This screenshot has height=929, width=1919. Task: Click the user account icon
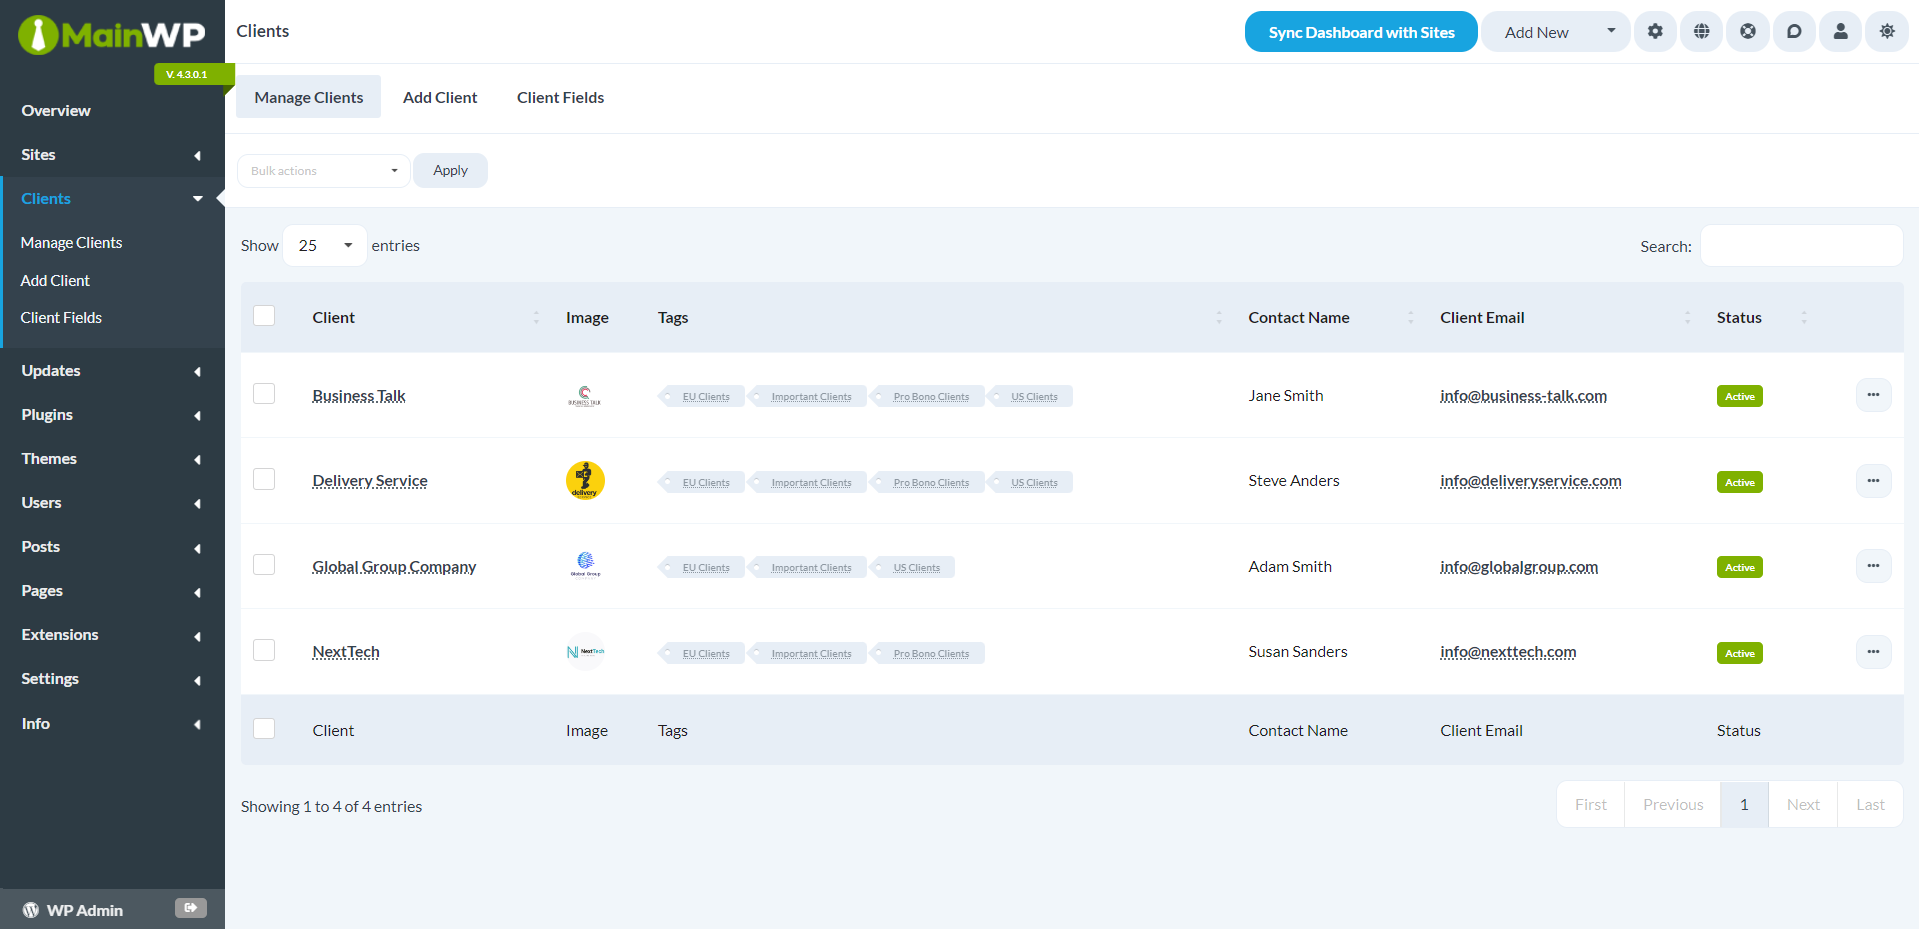(1840, 31)
